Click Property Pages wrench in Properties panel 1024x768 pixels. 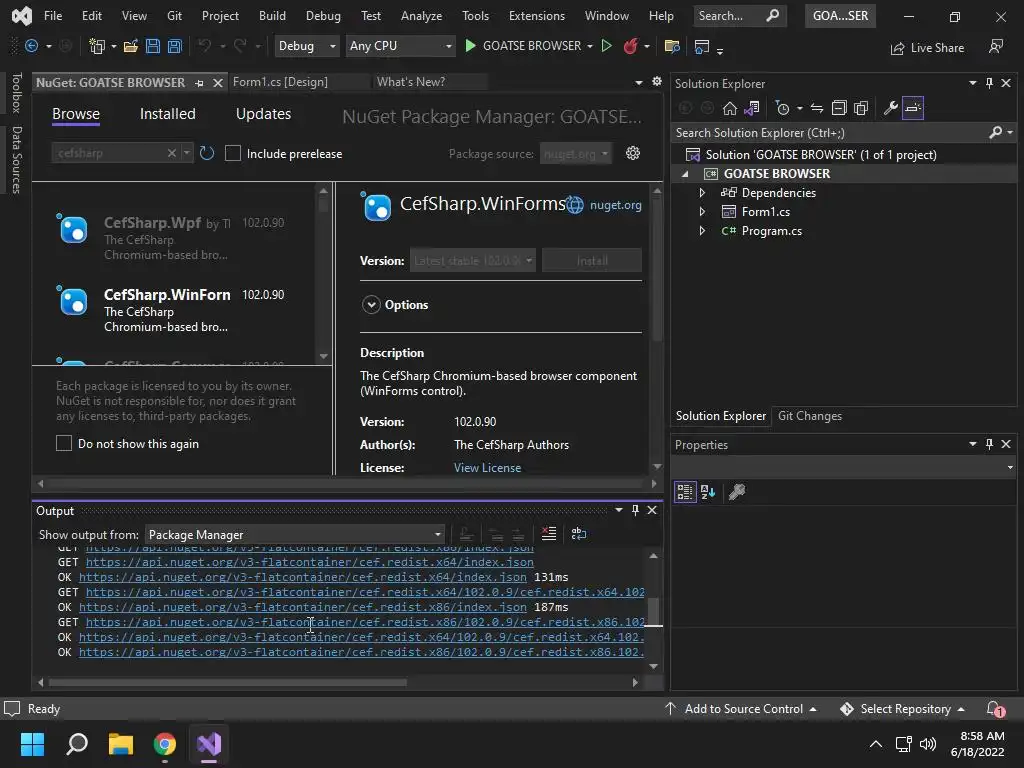pos(737,492)
